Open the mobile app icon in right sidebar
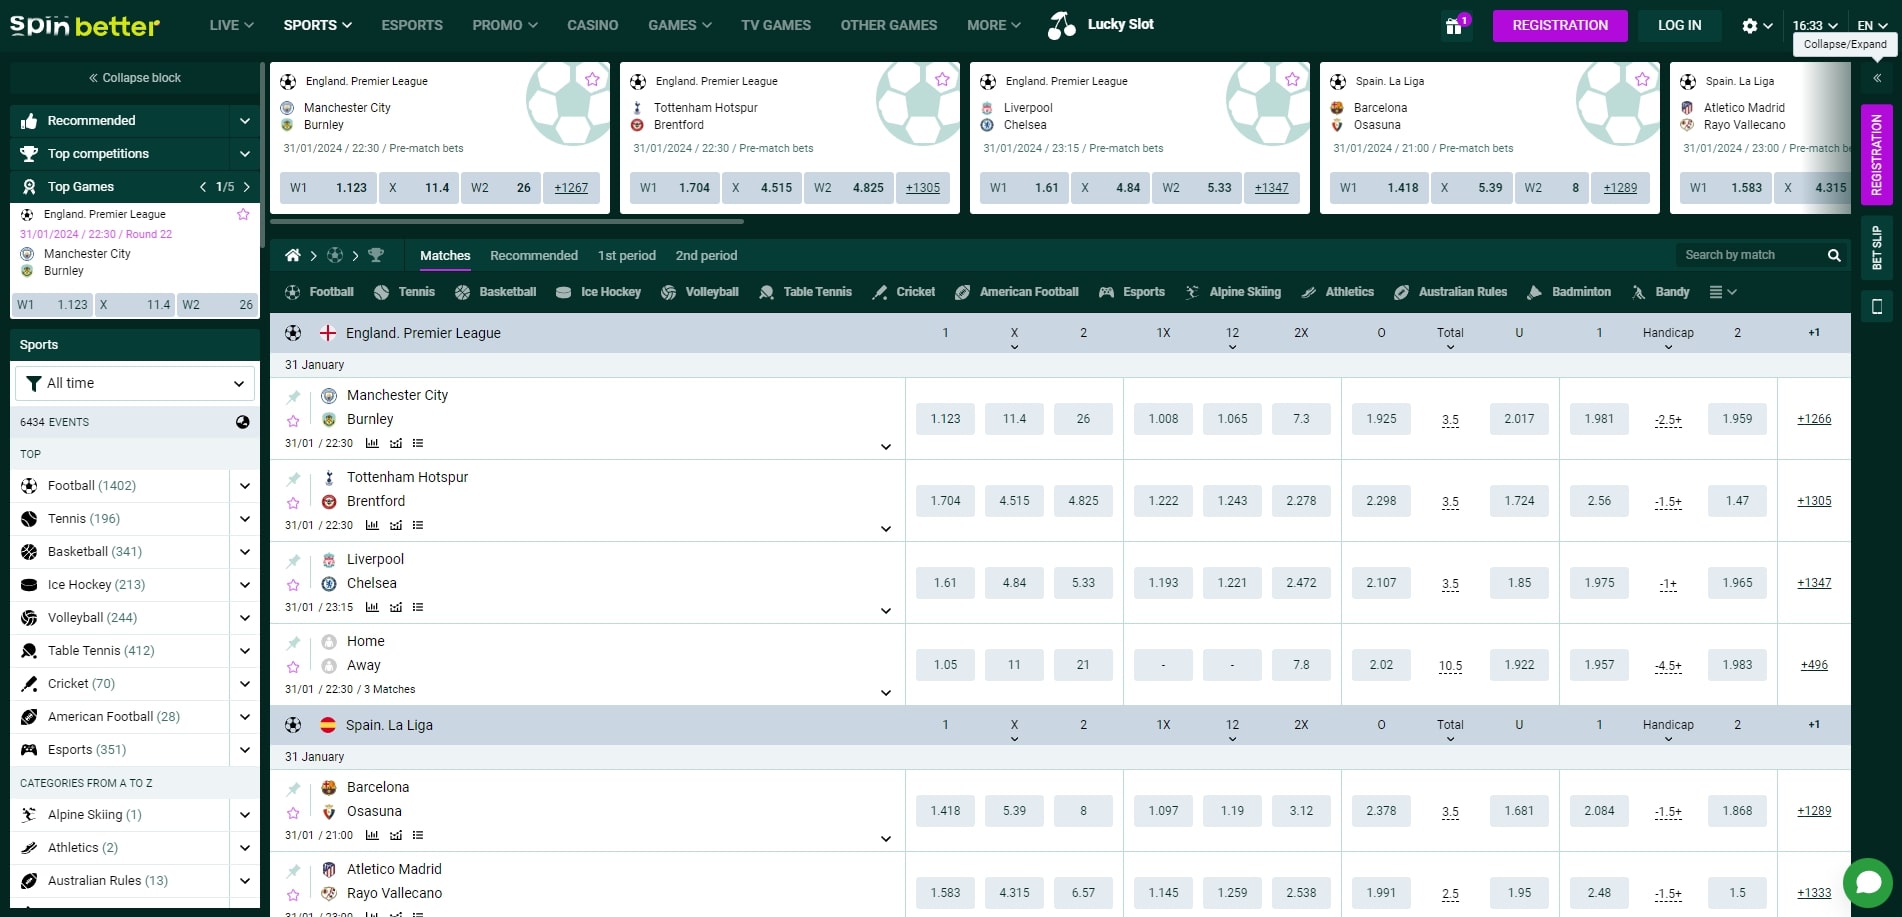 [x=1876, y=306]
